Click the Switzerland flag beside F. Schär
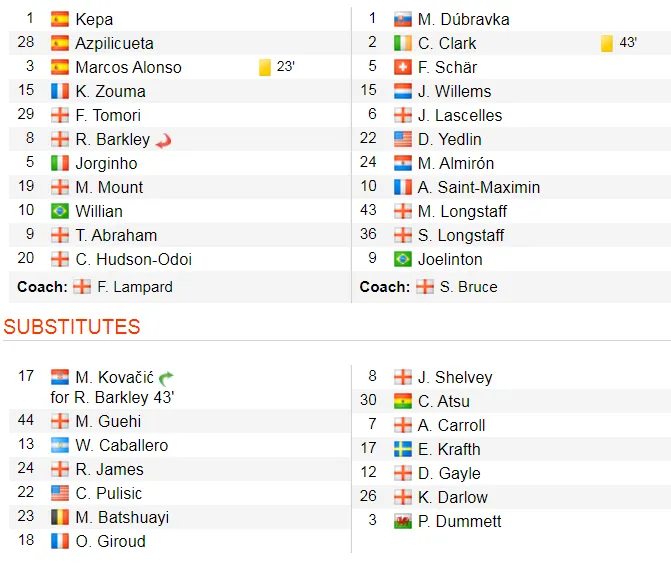Viewport: 671px width, 570px height. [403, 67]
